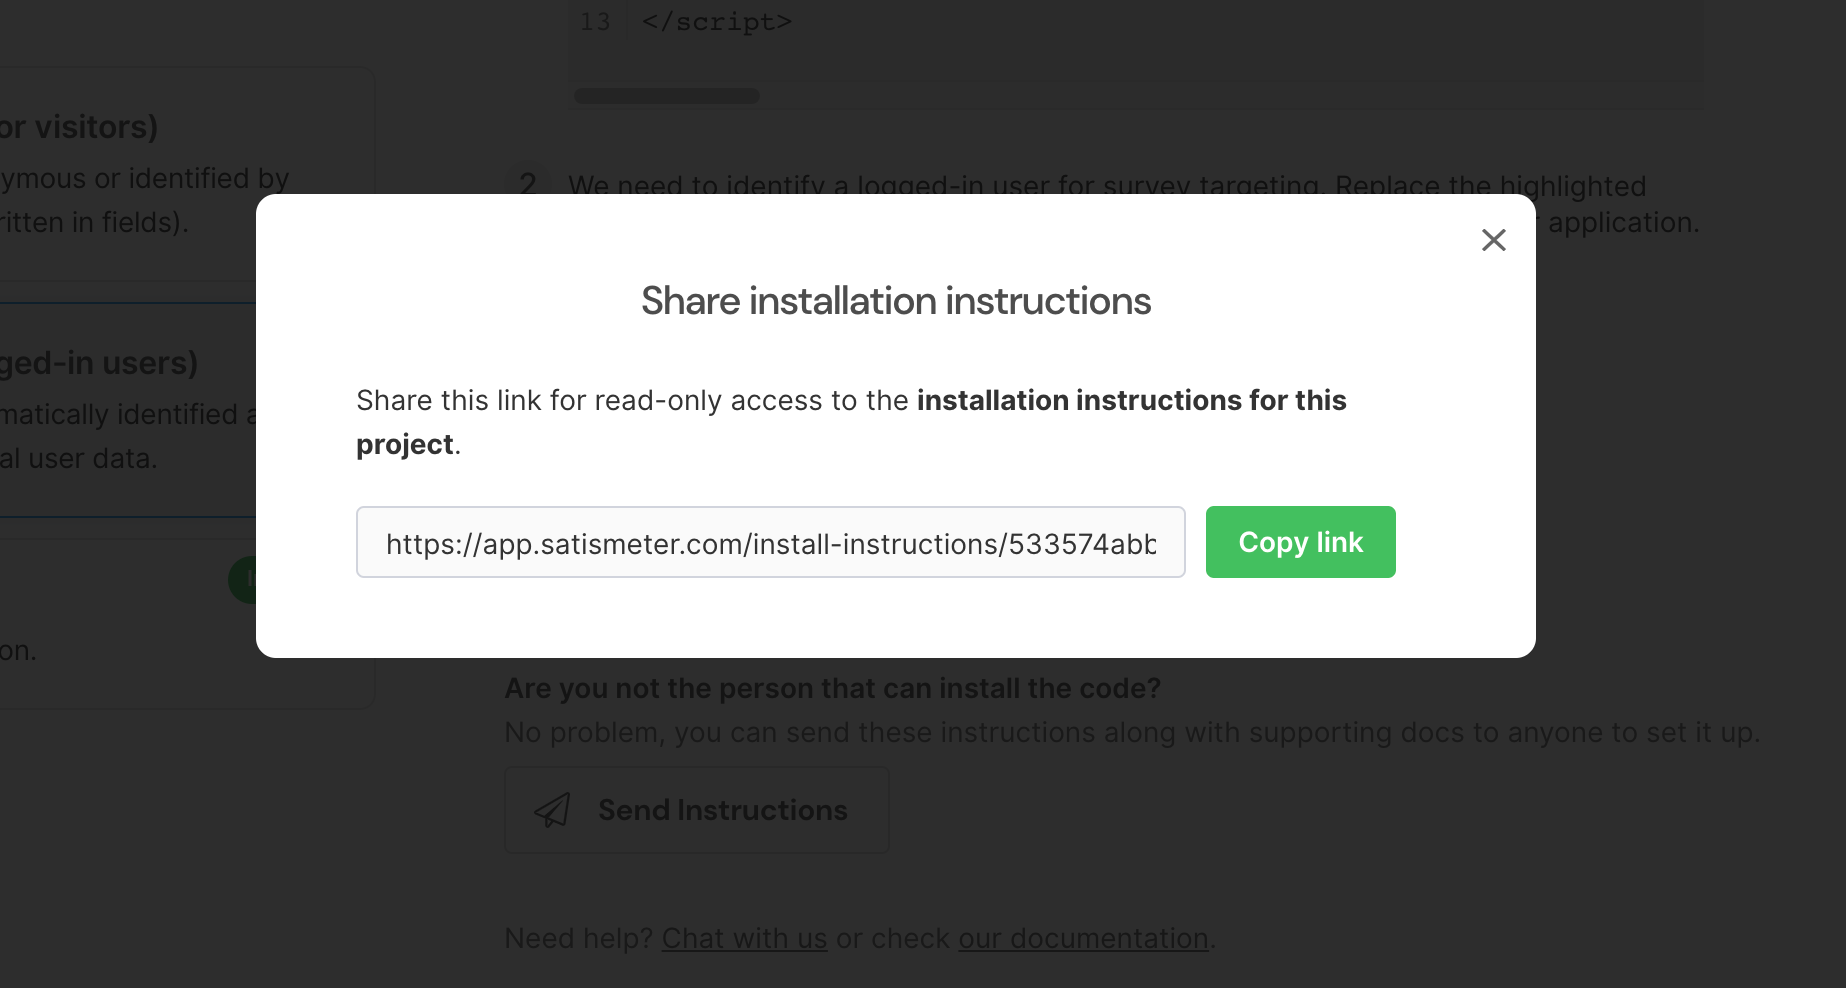Close the Share installation instructions dialog
Viewport: 1846px width, 988px height.
click(x=1493, y=240)
